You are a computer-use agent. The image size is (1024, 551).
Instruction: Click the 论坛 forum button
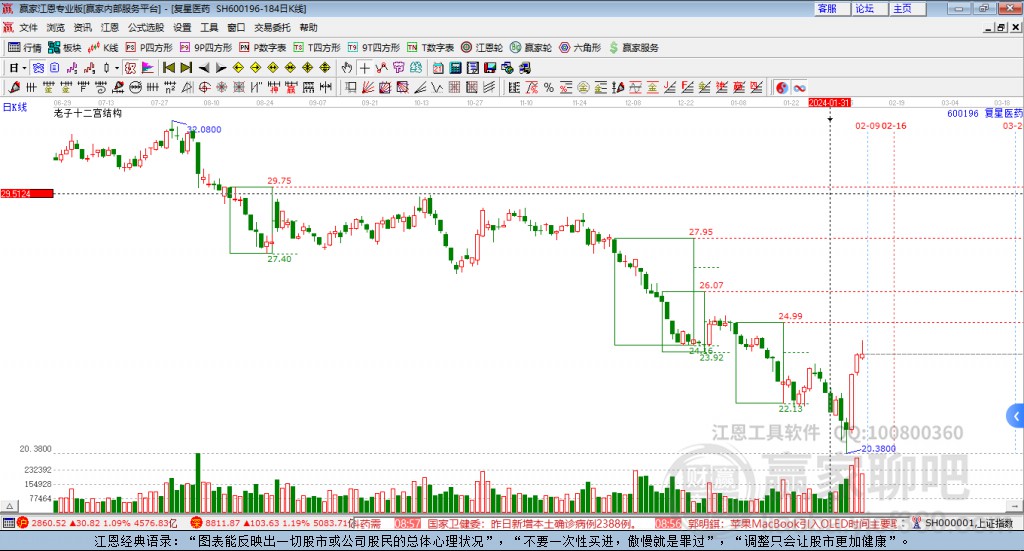[x=869, y=8]
